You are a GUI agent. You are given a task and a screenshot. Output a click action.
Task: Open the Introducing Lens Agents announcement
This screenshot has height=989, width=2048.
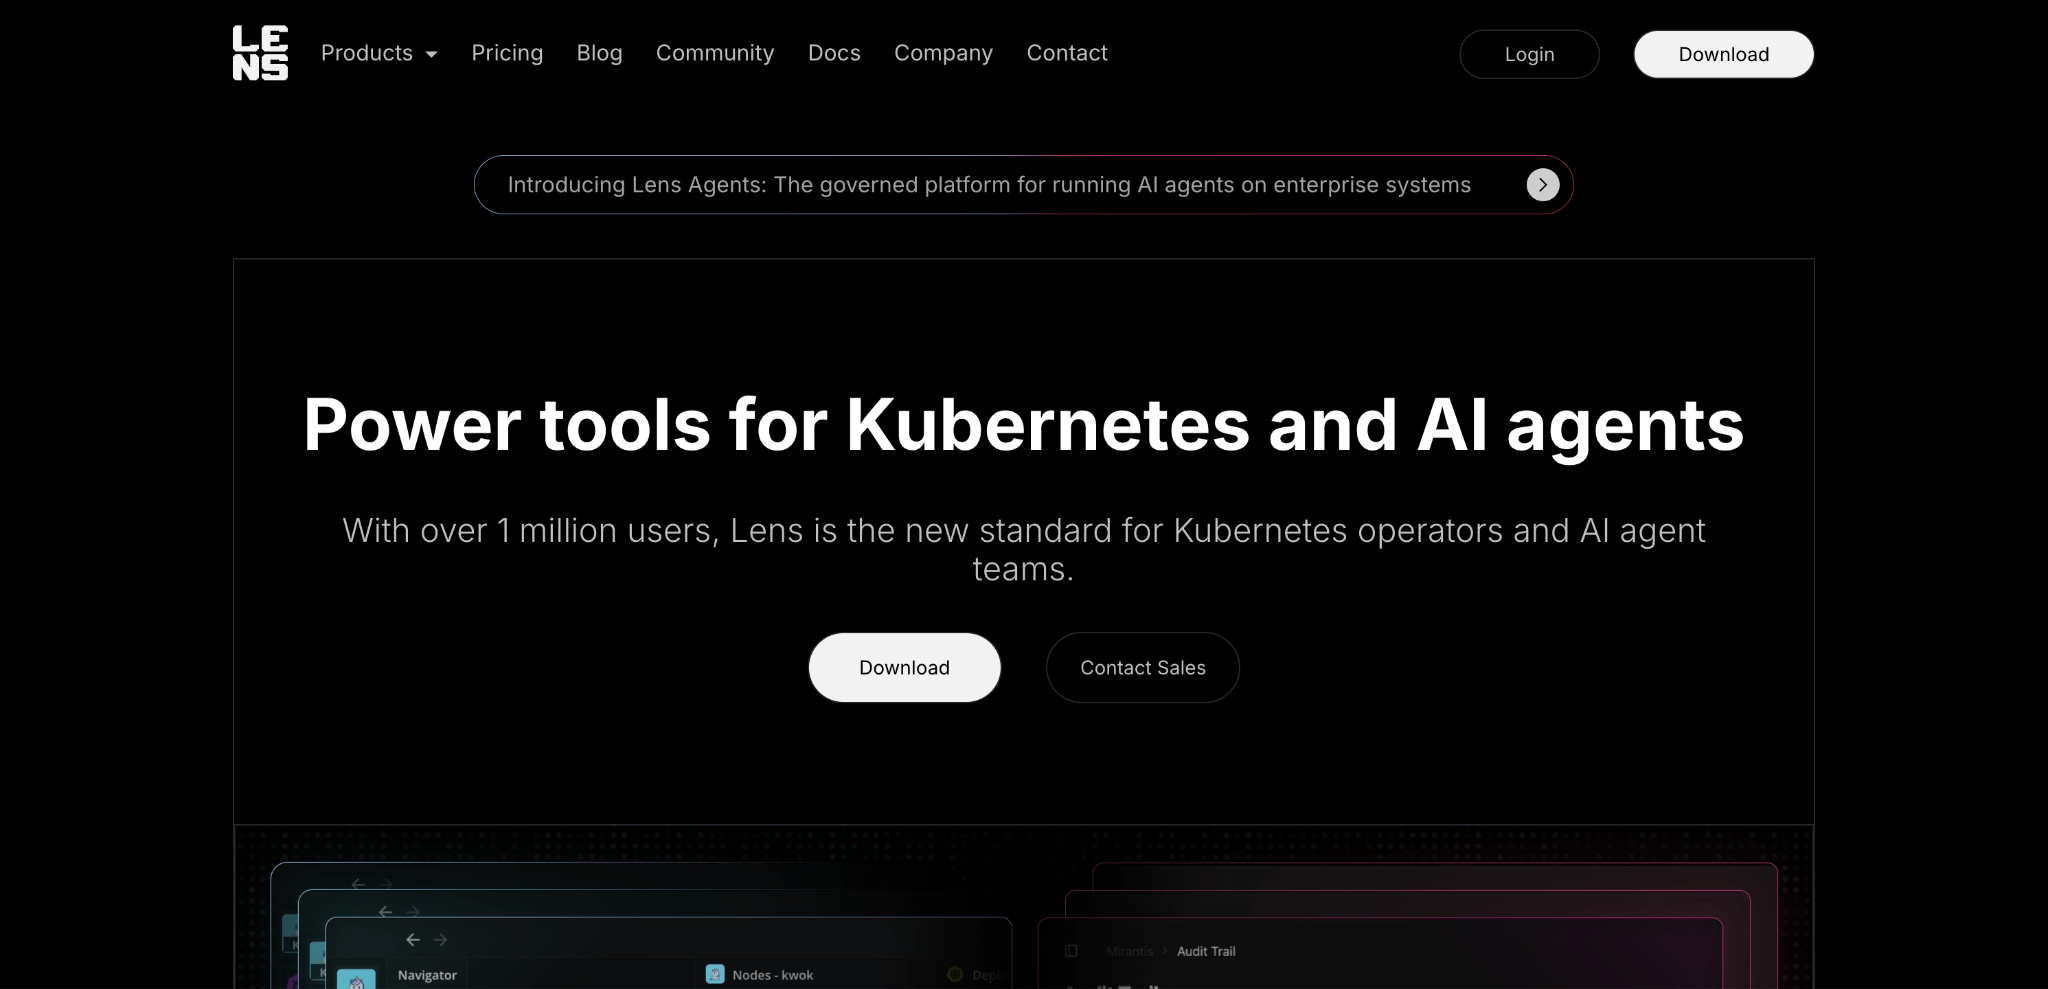(1023, 184)
